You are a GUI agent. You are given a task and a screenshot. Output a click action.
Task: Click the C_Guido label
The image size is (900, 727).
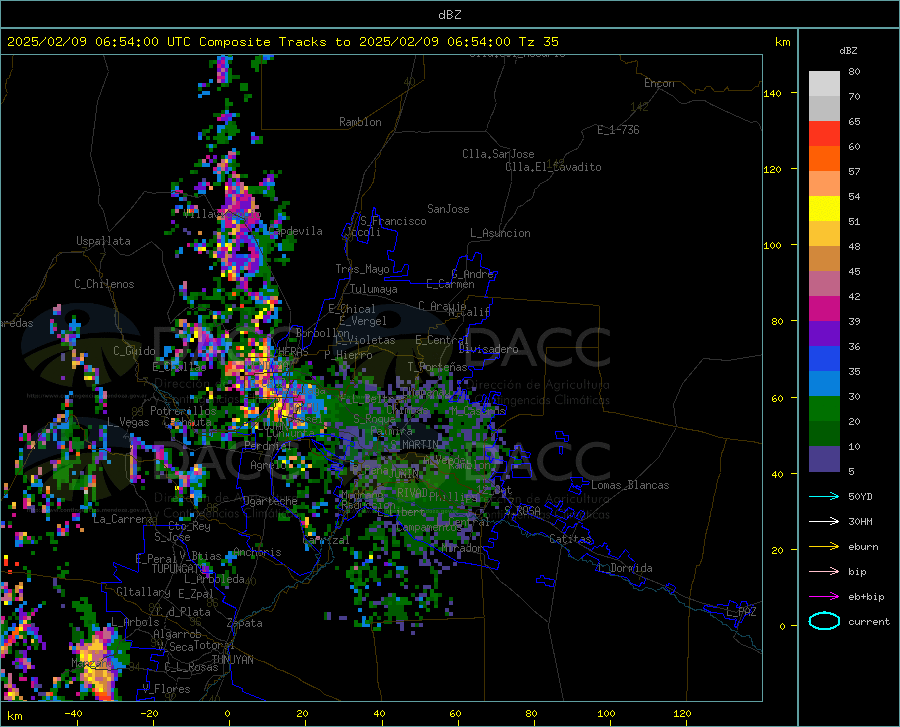pos(134,351)
